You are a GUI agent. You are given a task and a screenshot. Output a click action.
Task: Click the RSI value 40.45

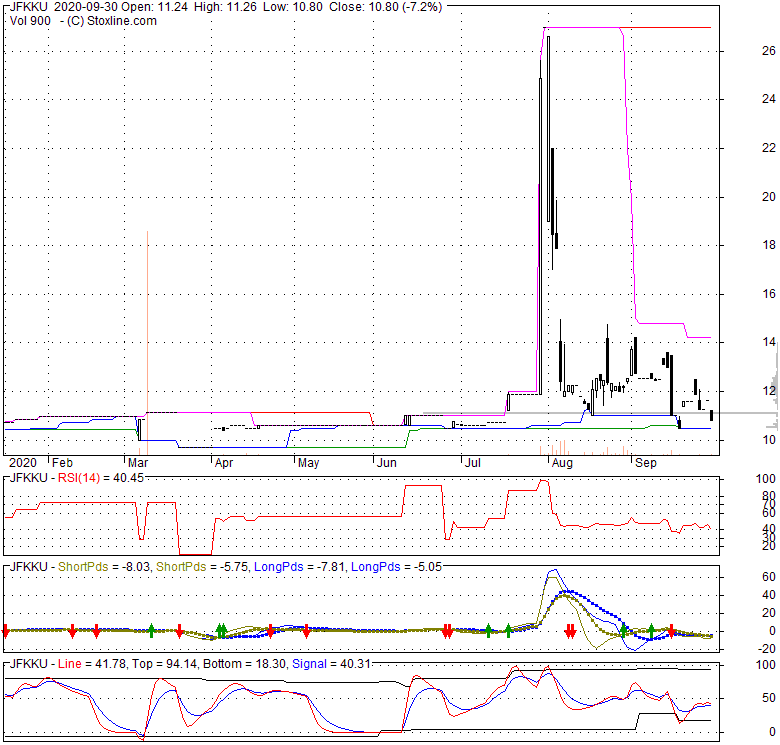[x=128, y=478]
